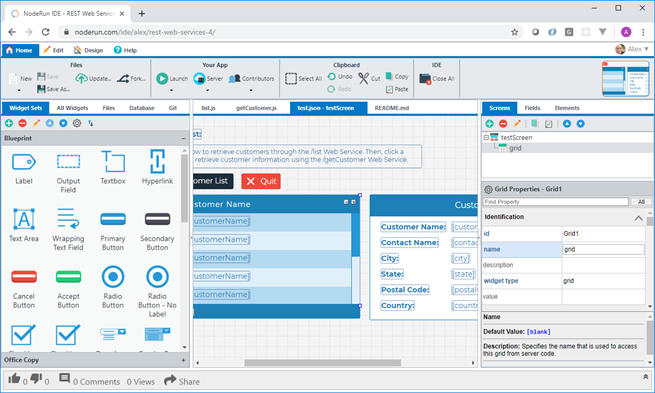Open the Database tab
The image size is (655, 393).
[x=142, y=108]
